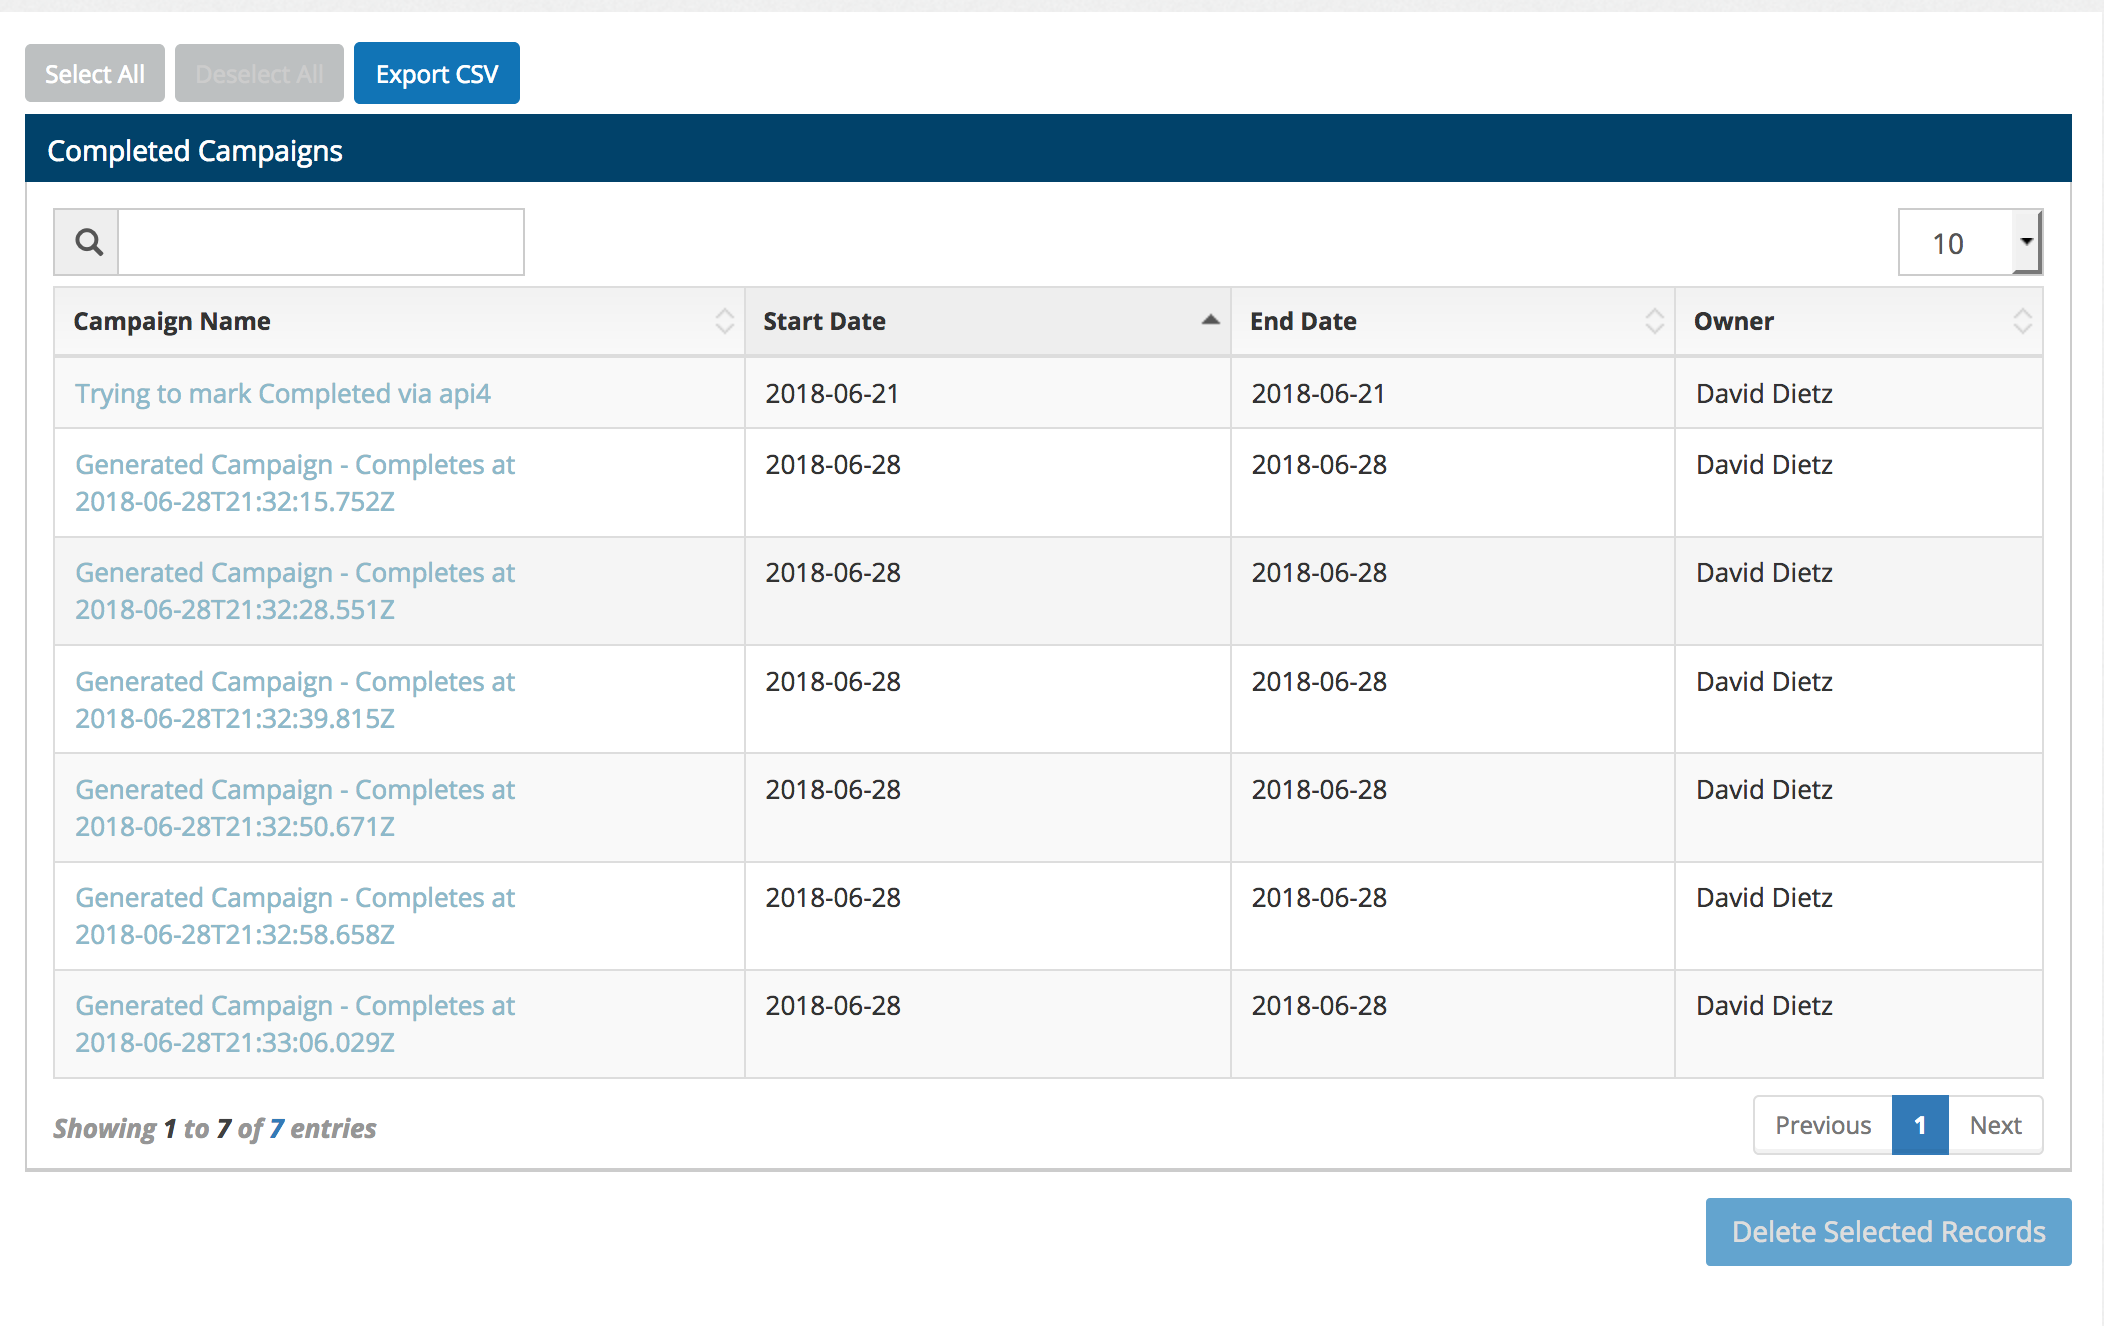Viewport: 2104px width, 1326px height.
Task: Click Delete Selected Records button
Action: pyautogui.click(x=1888, y=1232)
